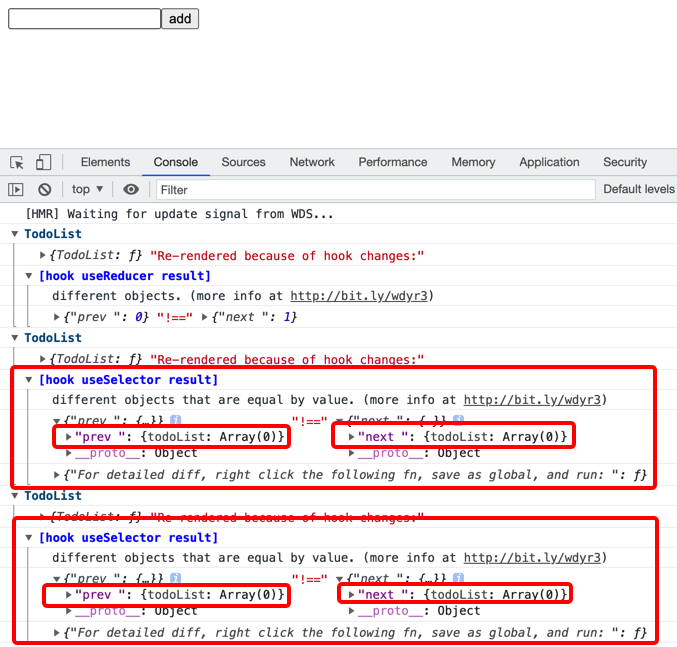677x647 pixels.
Task: Open the wdyr3 link in first useSelector group
Action: click(532, 400)
